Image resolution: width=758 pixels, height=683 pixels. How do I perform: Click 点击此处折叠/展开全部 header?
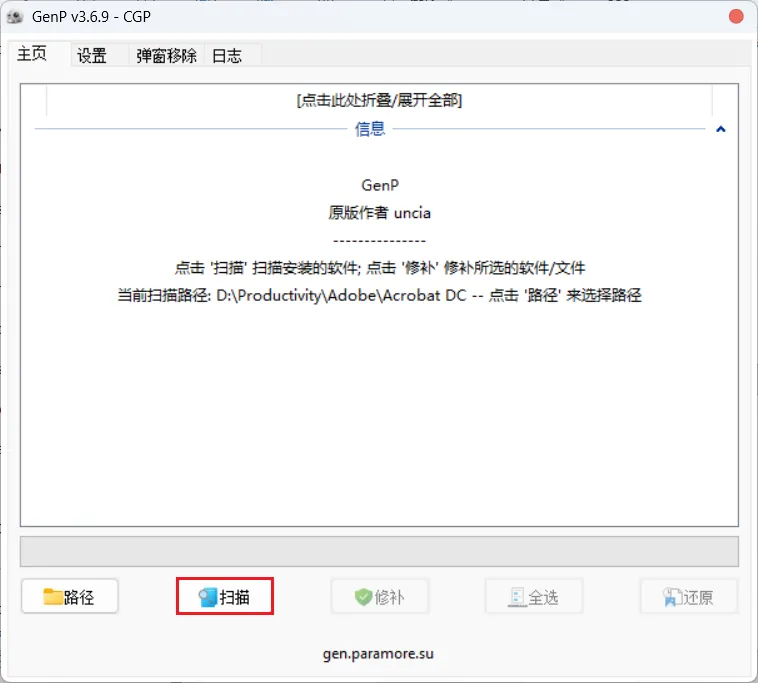(379, 100)
